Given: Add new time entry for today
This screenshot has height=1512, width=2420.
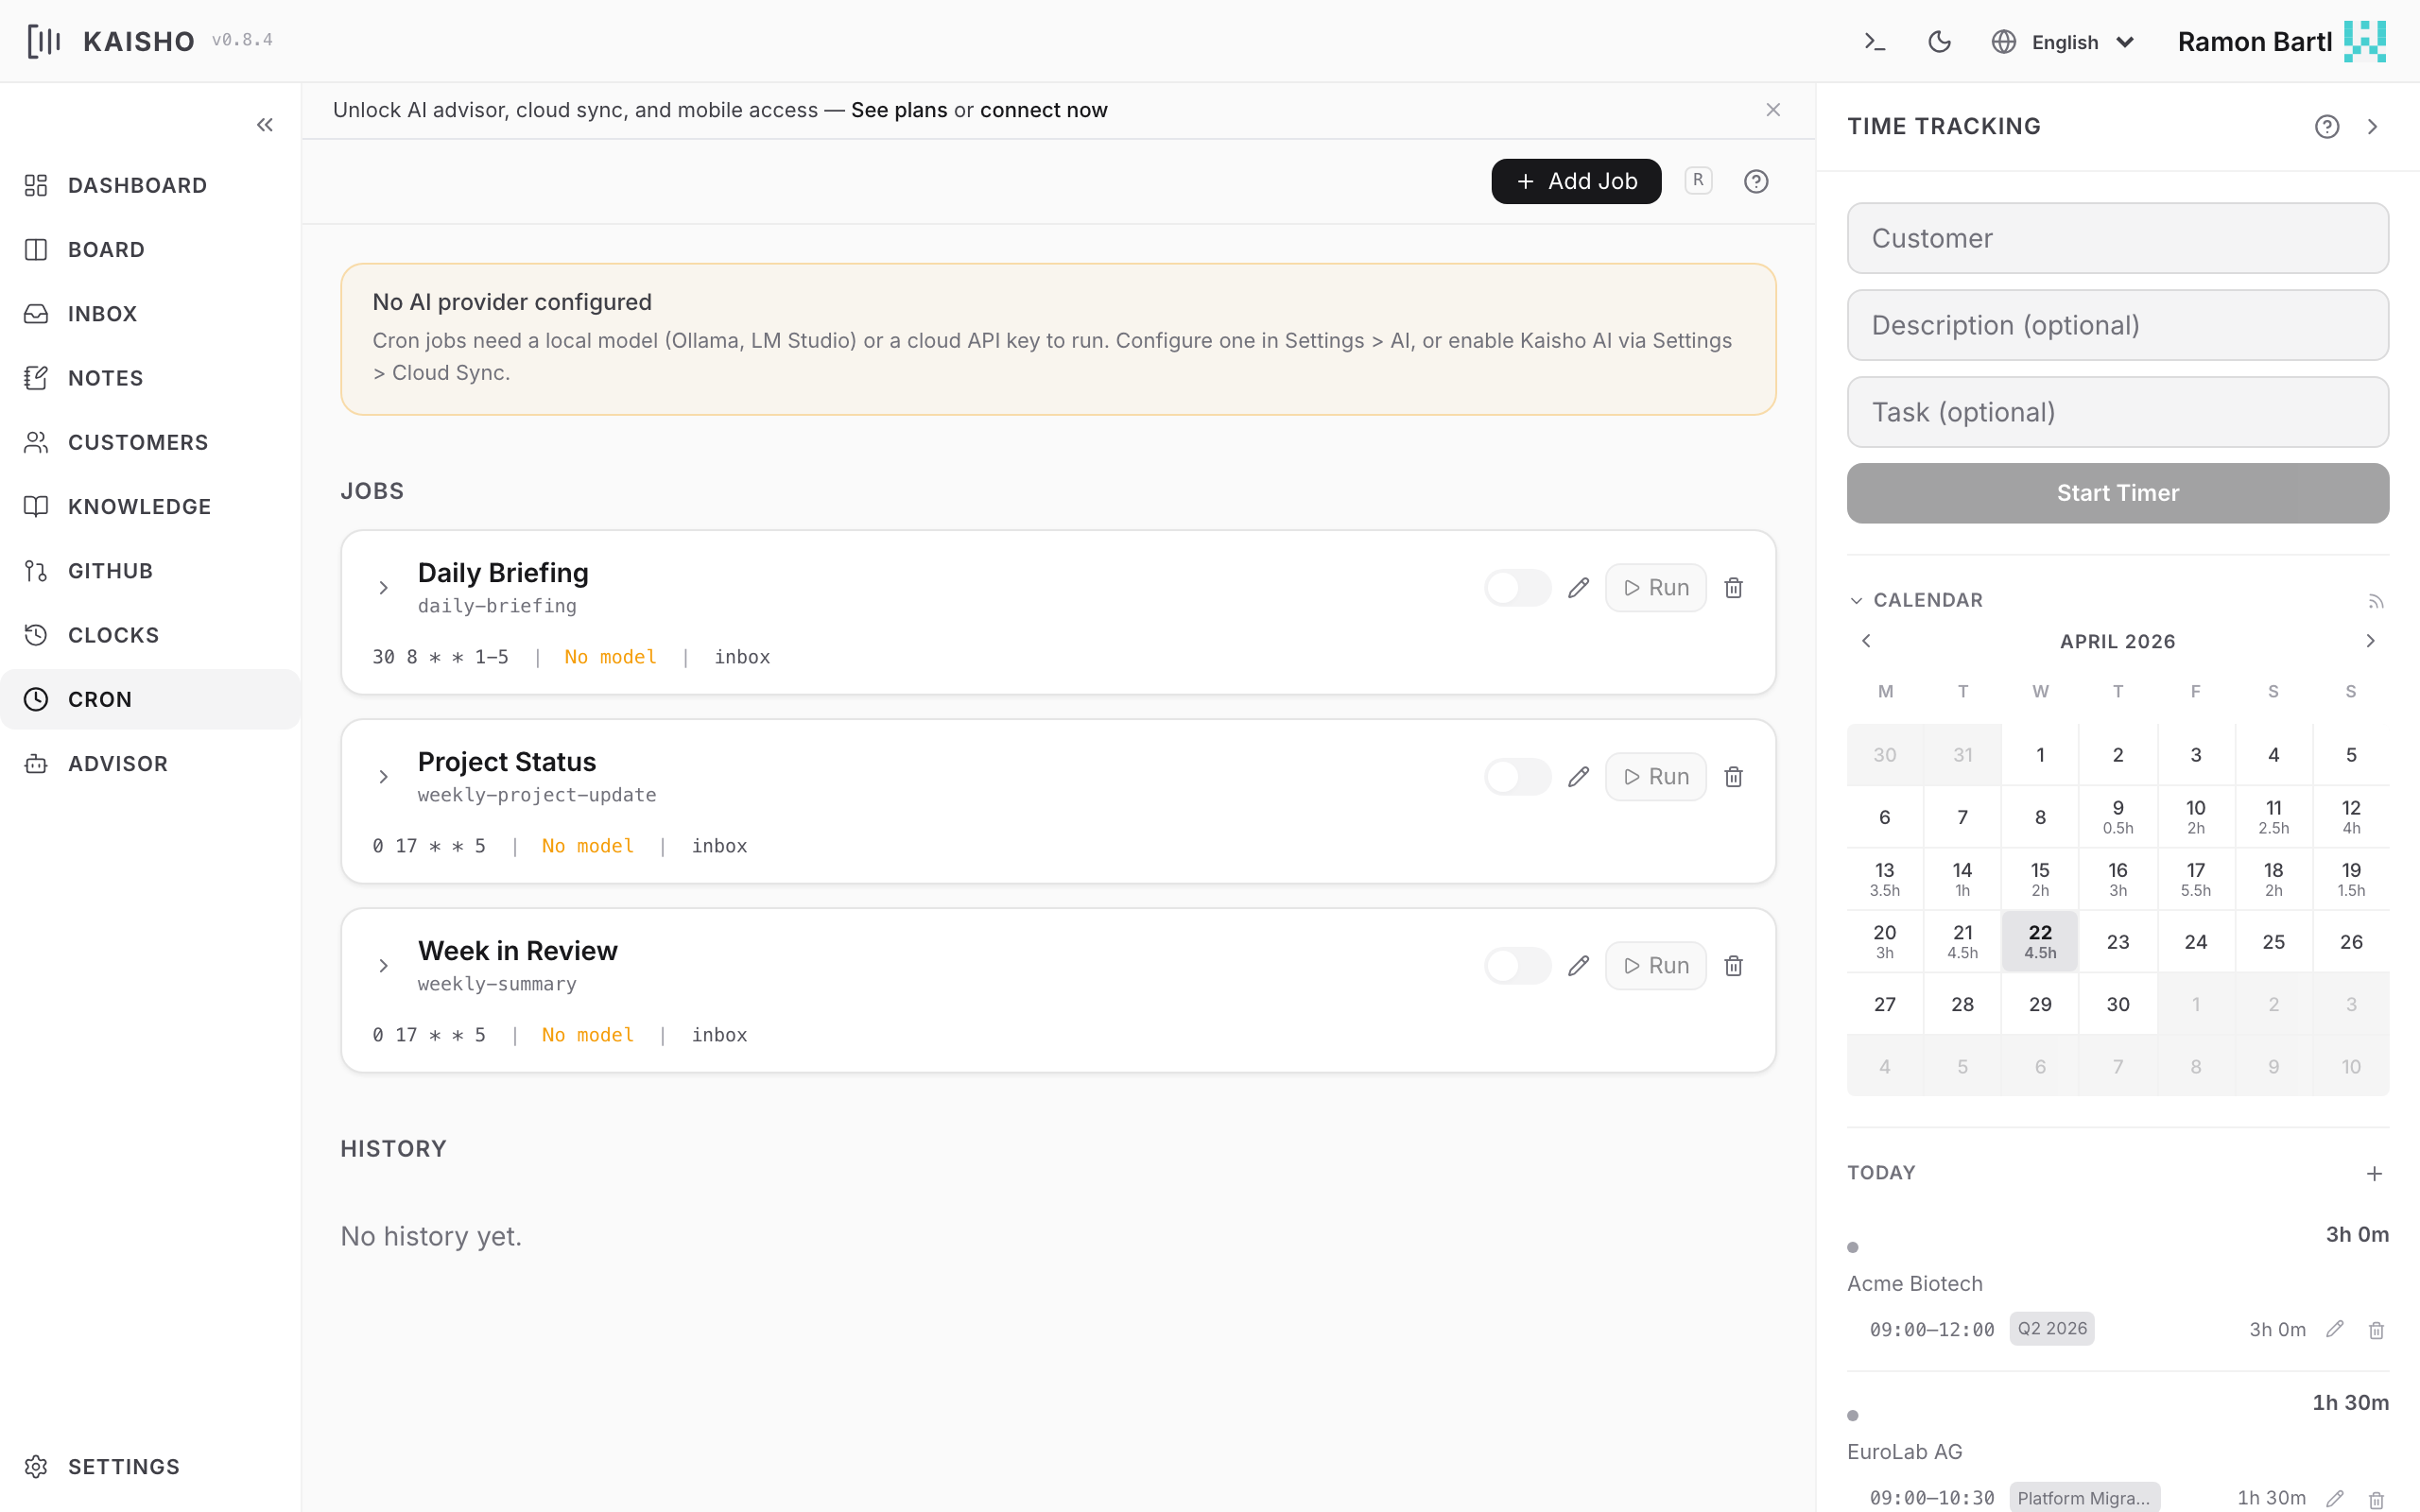Looking at the screenshot, I should pos(2374,1173).
